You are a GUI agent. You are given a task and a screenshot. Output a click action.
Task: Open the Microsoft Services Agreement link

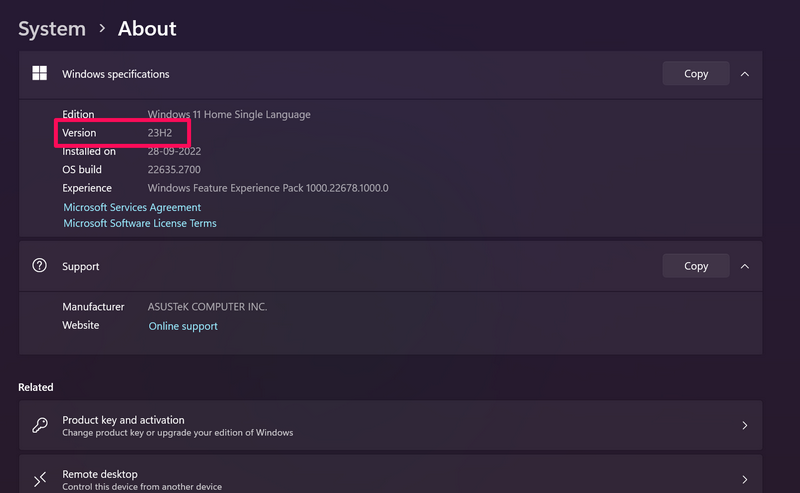[132, 207]
